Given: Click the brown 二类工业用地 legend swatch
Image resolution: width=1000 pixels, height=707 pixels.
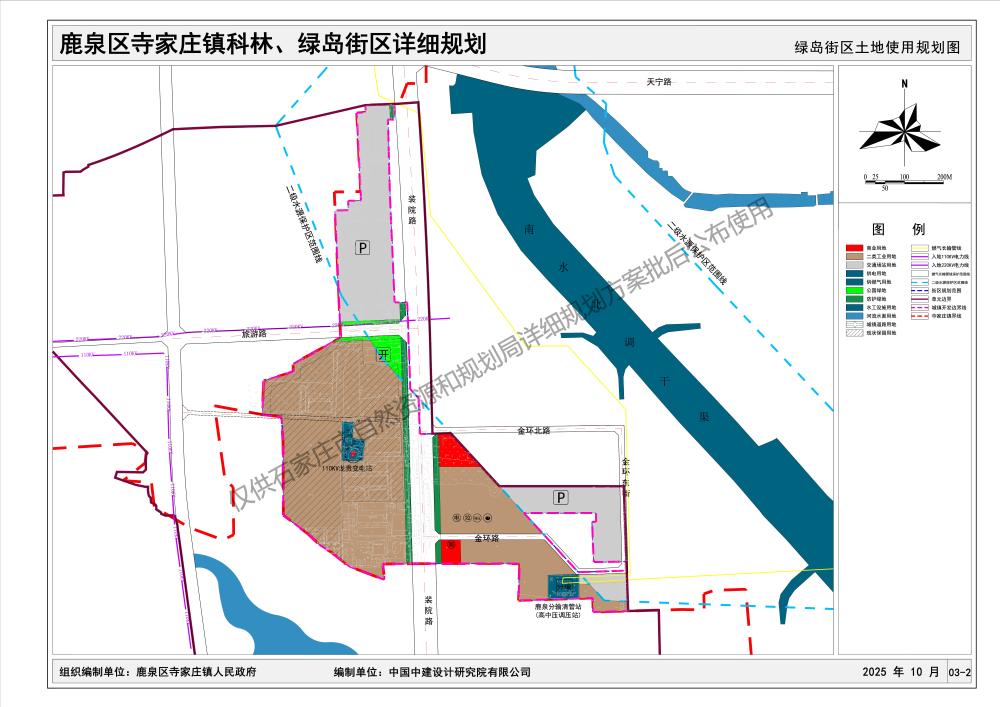Looking at the screenshot, I should (x=854, y=256).
